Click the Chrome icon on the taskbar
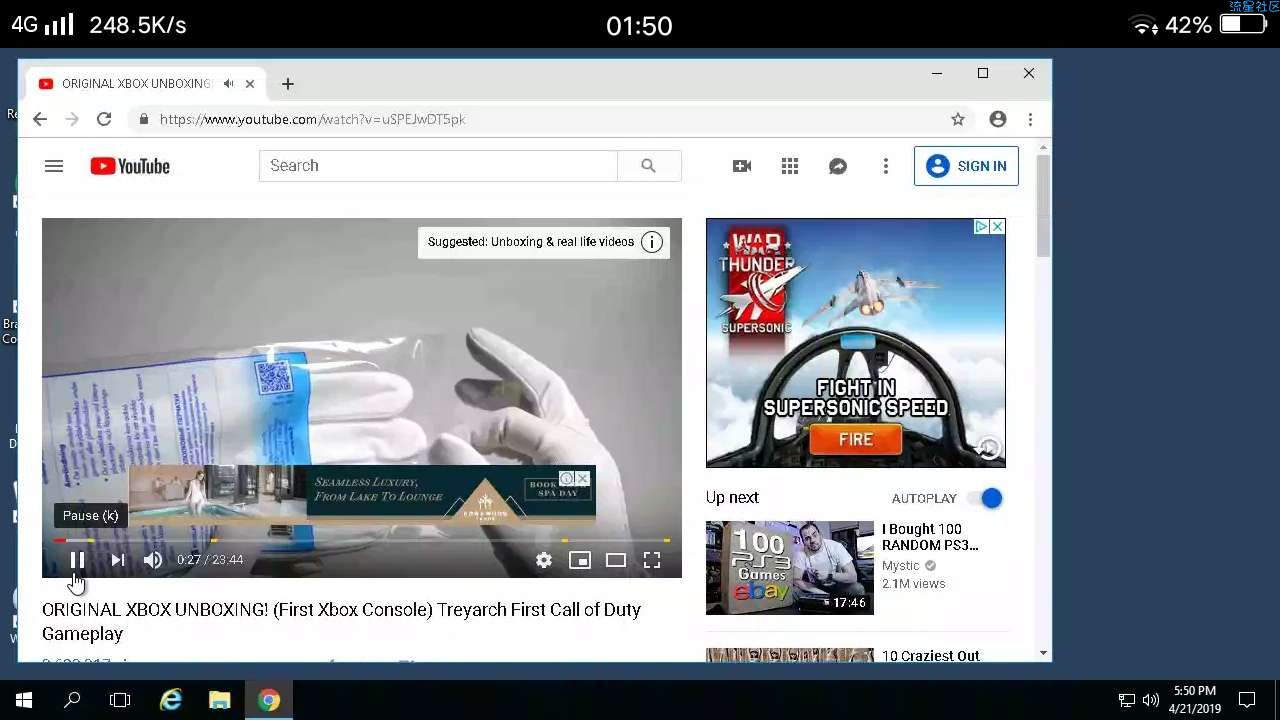Image resolution: width=1280 pixels, height=720 pixels. tap(269, 700)
